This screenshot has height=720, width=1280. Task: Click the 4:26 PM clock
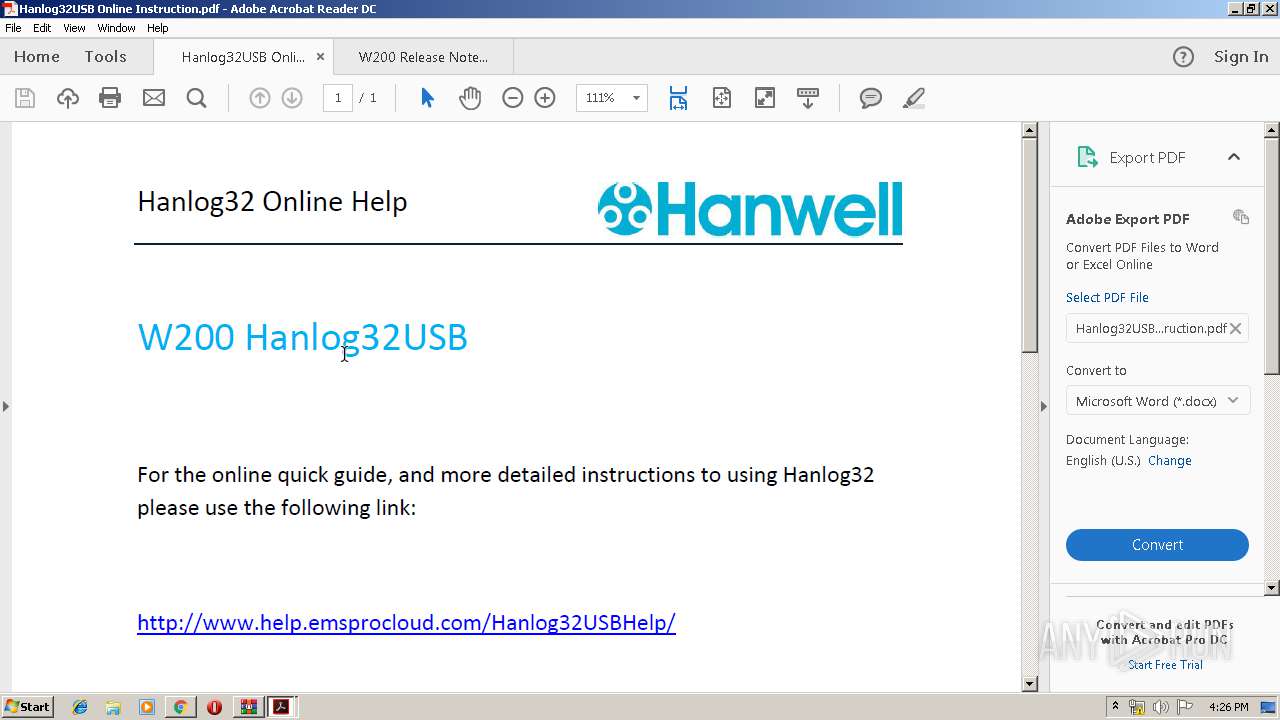pyautogui.click(x=1228, y=707)
